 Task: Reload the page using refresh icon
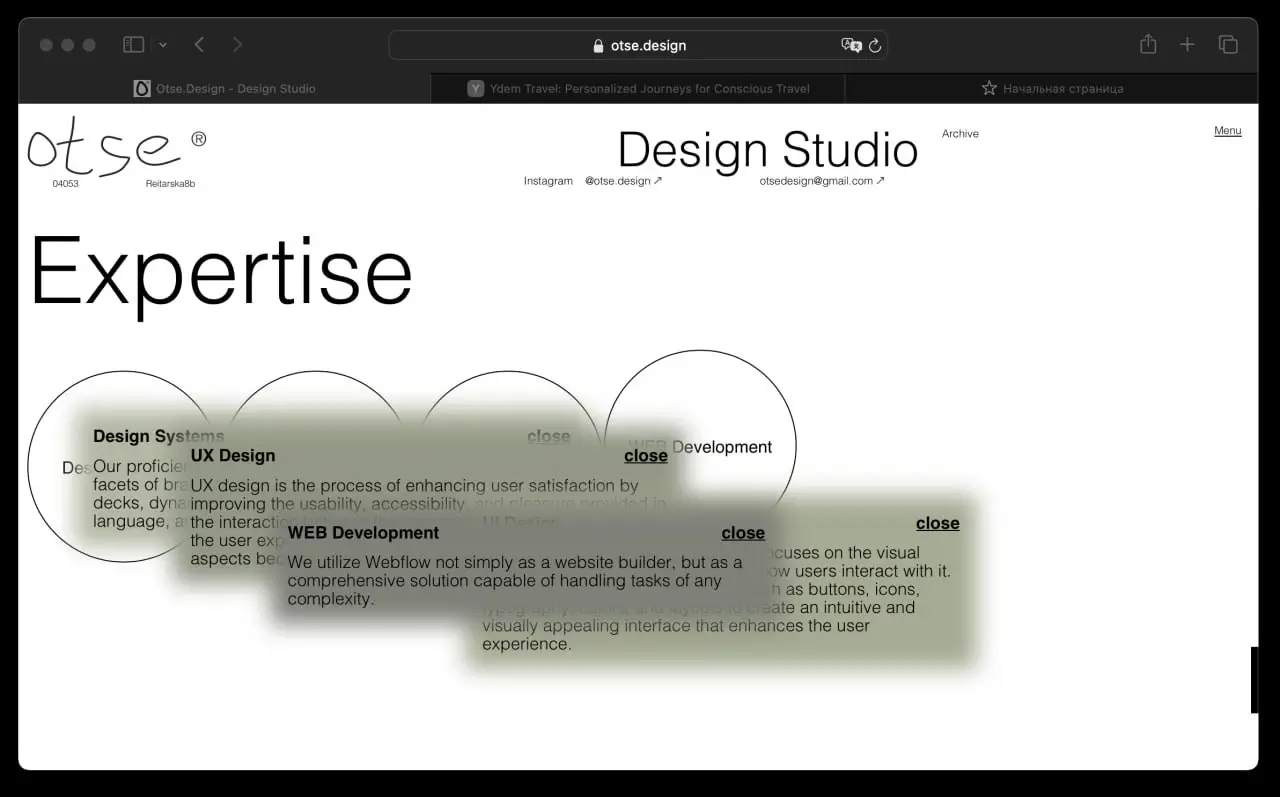pyautogui.click(x=875, y=45)
